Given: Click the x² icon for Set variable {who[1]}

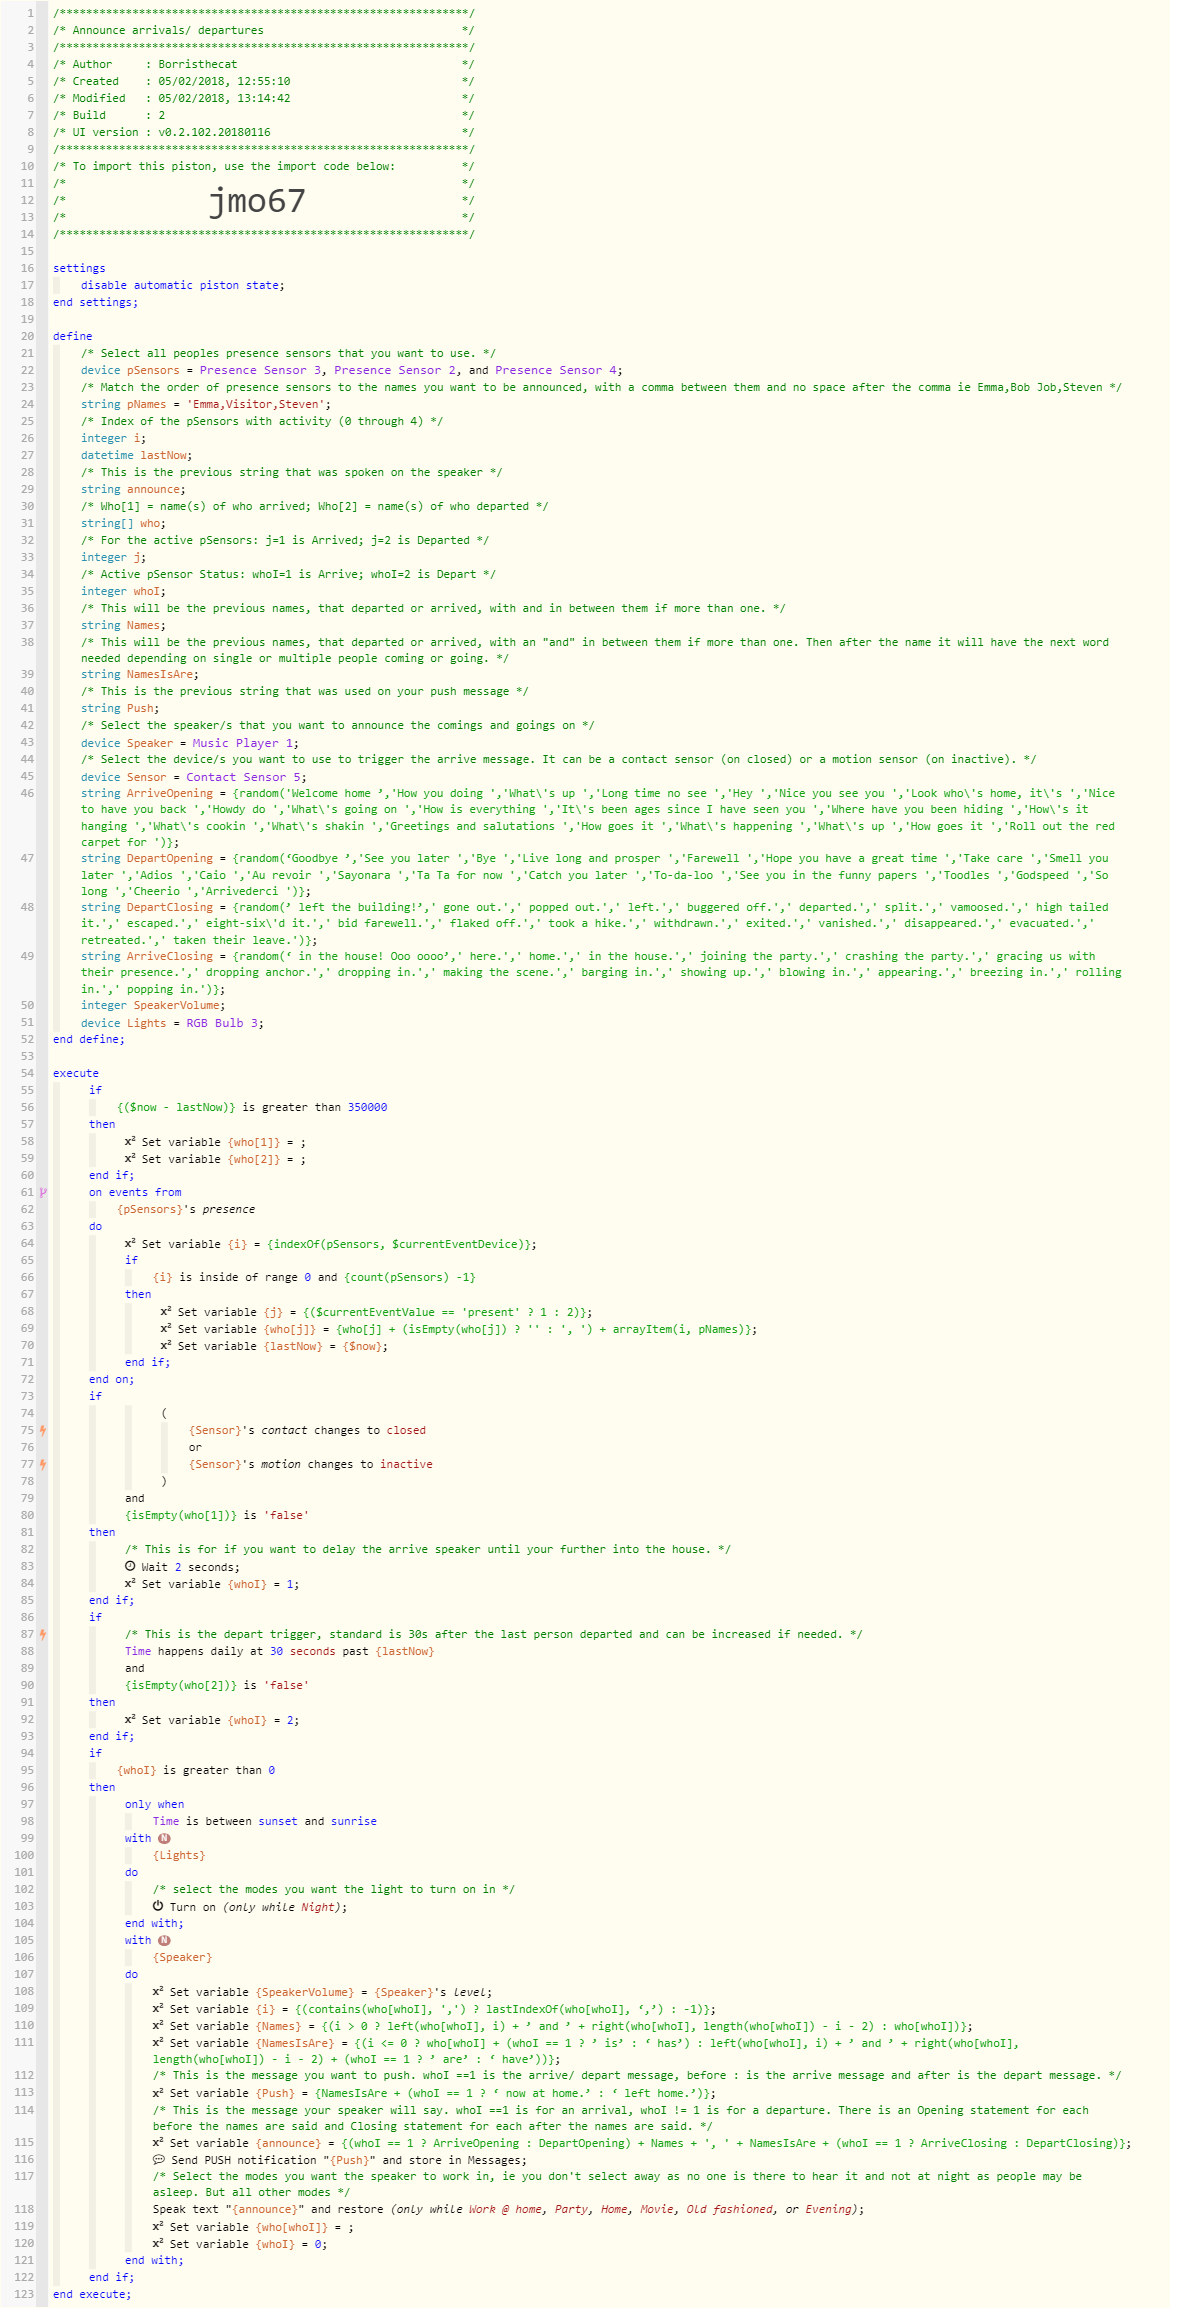Looking at the screenshot, I should 130,1141.
